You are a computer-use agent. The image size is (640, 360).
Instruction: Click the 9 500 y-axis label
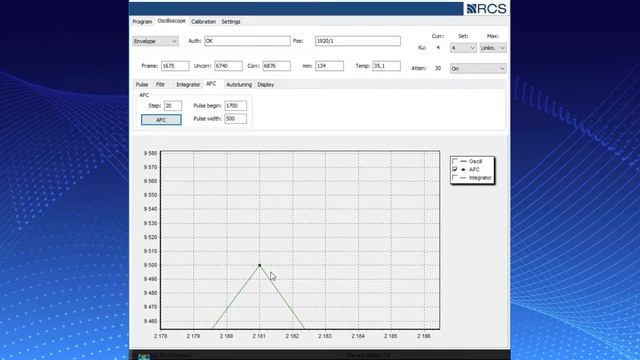[x=150, y=265]
